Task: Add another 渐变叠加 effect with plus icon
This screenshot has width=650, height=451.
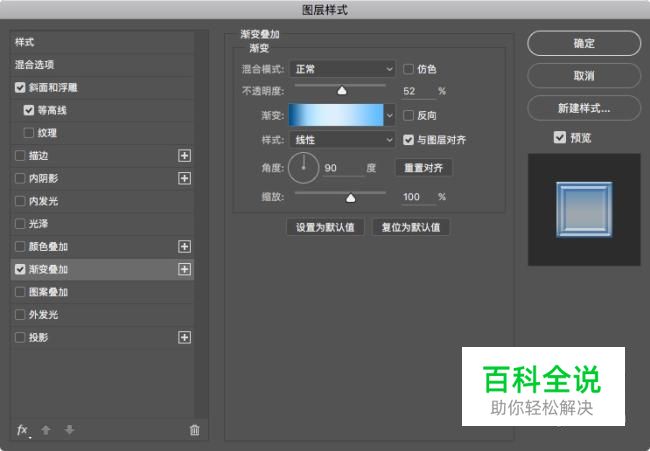Action: (x=184, y=269)
